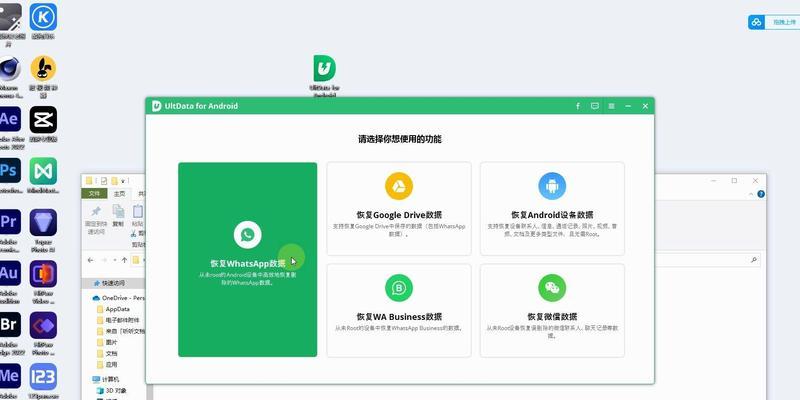This screenshot has width=800, height=400.
Task: Launch HitPaw Photo app from desktop
Action: (43, 333)
